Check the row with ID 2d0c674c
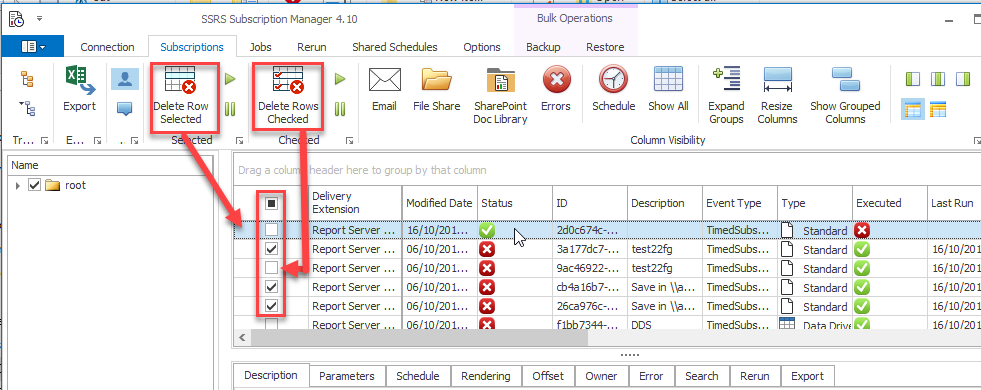This screenshot has width=981, height=390. coord(272,230)
